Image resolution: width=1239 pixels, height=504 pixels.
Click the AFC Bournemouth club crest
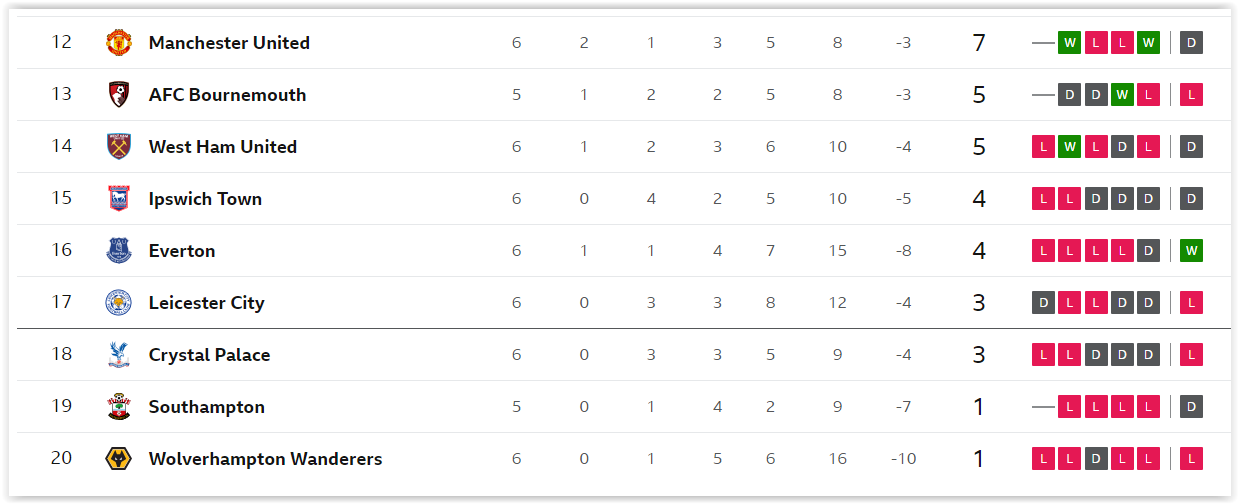119,95
